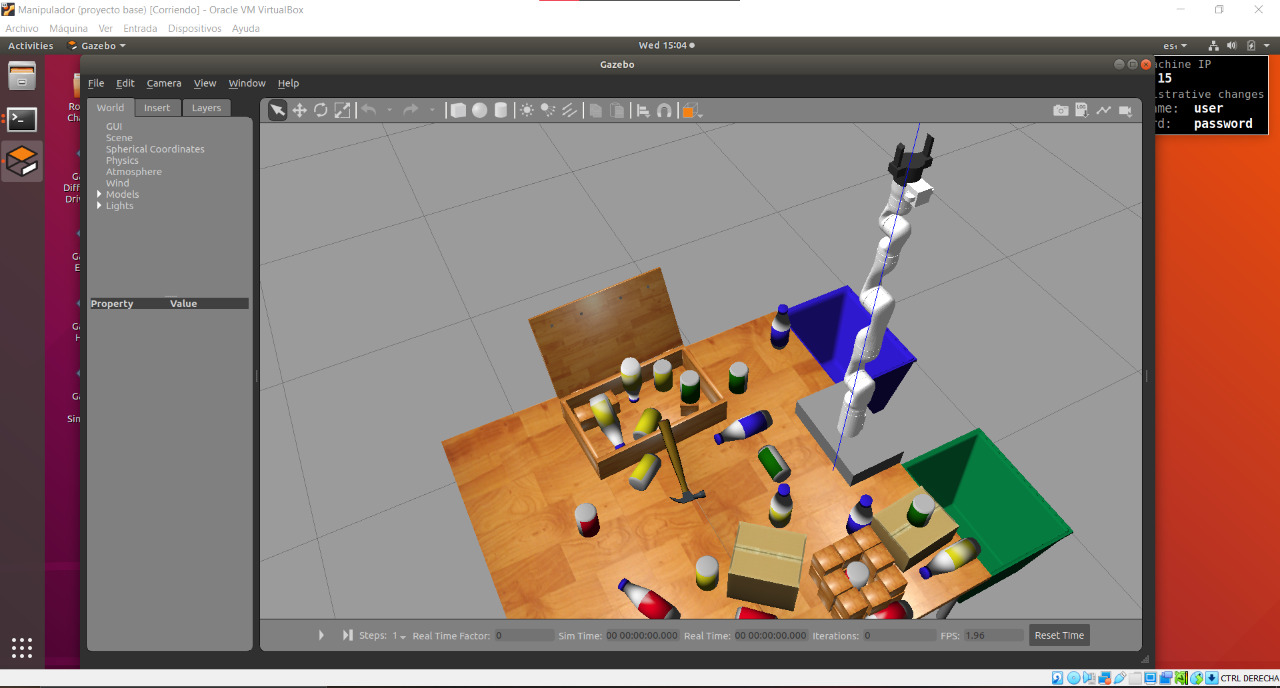1280x688 pixels.
Task: Expand the Models tree item
Action: [99, 195]
